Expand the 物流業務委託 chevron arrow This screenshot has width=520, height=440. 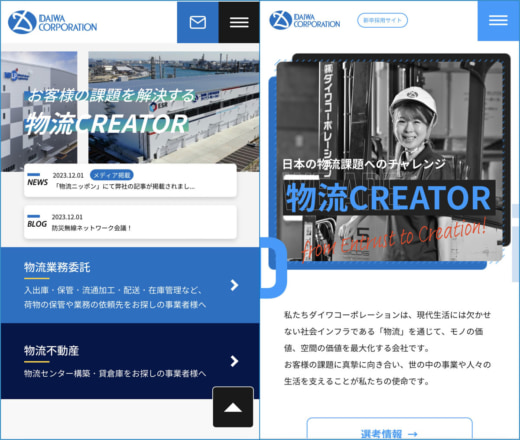pyautogui.click(x=234, y=285)
